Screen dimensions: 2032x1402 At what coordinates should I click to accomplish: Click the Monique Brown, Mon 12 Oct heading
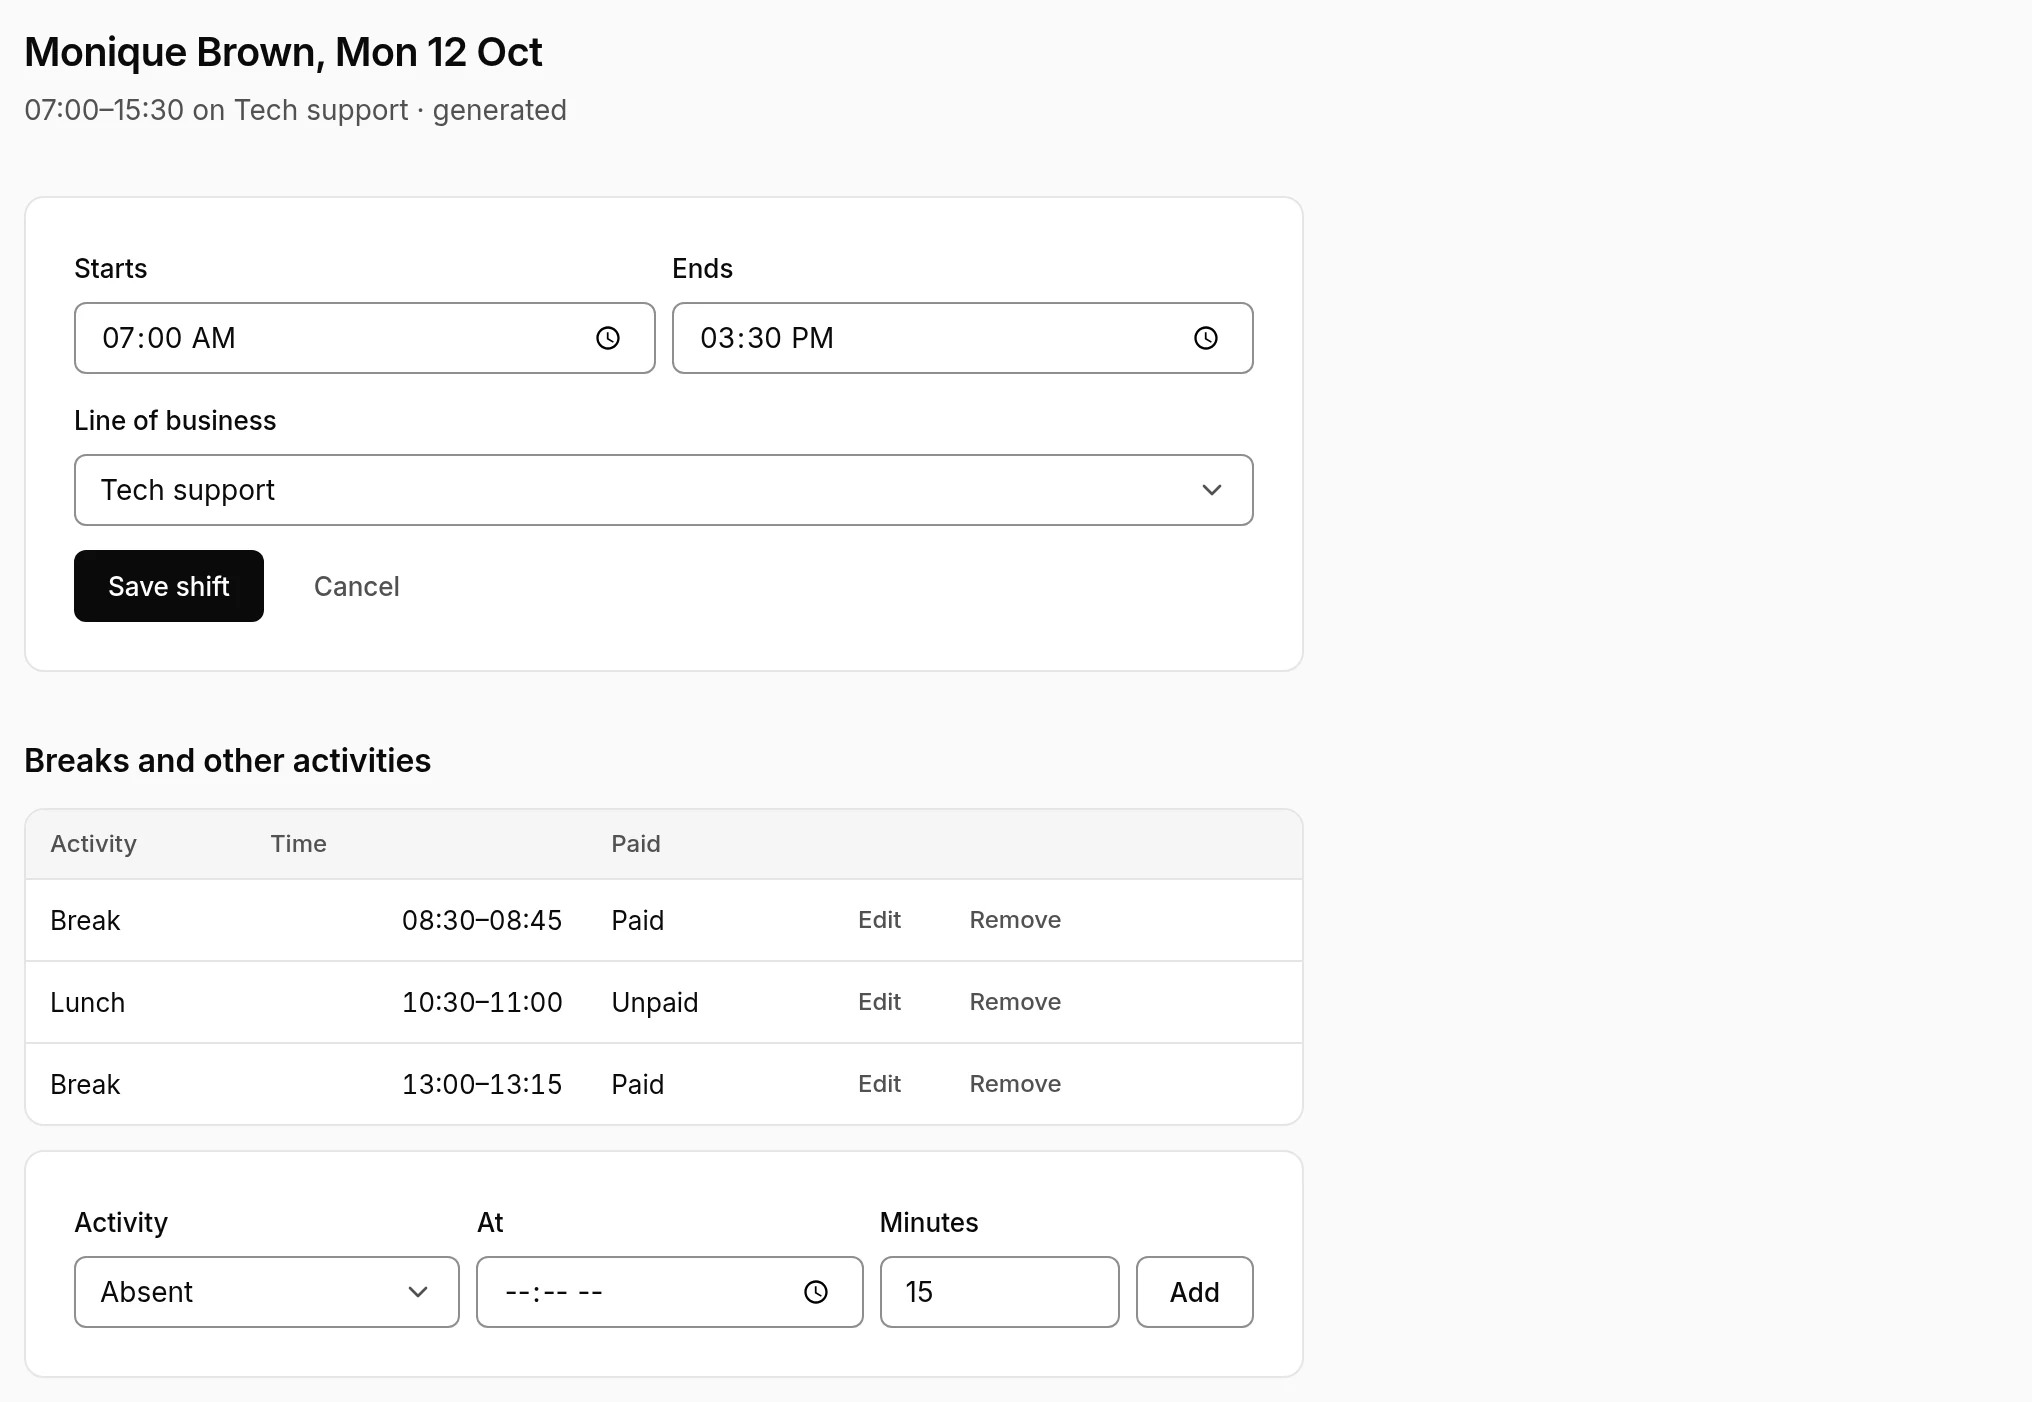coord(283,52)
